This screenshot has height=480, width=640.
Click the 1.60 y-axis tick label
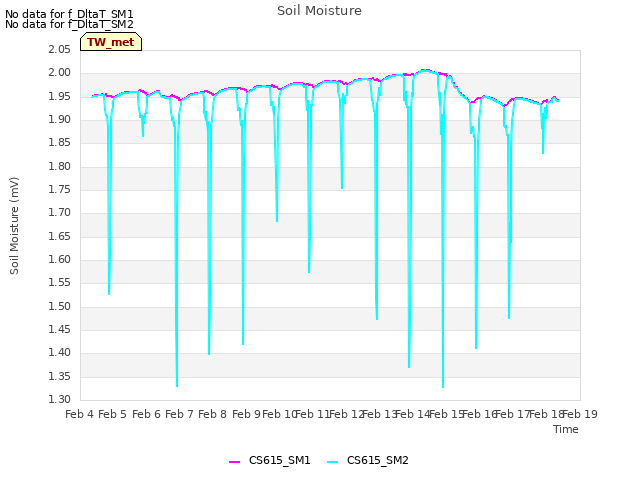click(59, 260)
